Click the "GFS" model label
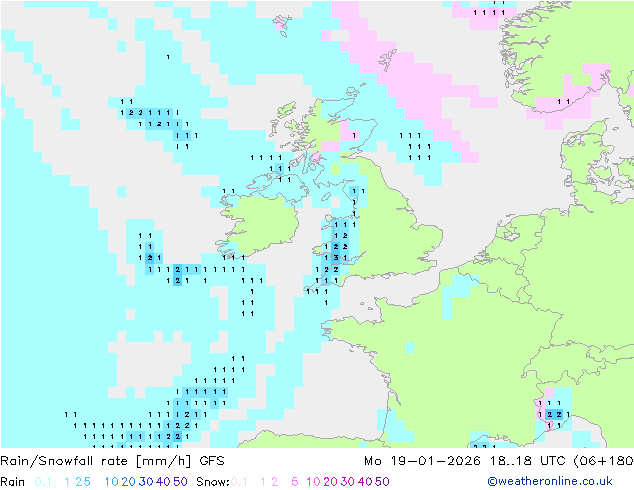The height and width of the screenshot is (490, 634). [x=212, y=461]
